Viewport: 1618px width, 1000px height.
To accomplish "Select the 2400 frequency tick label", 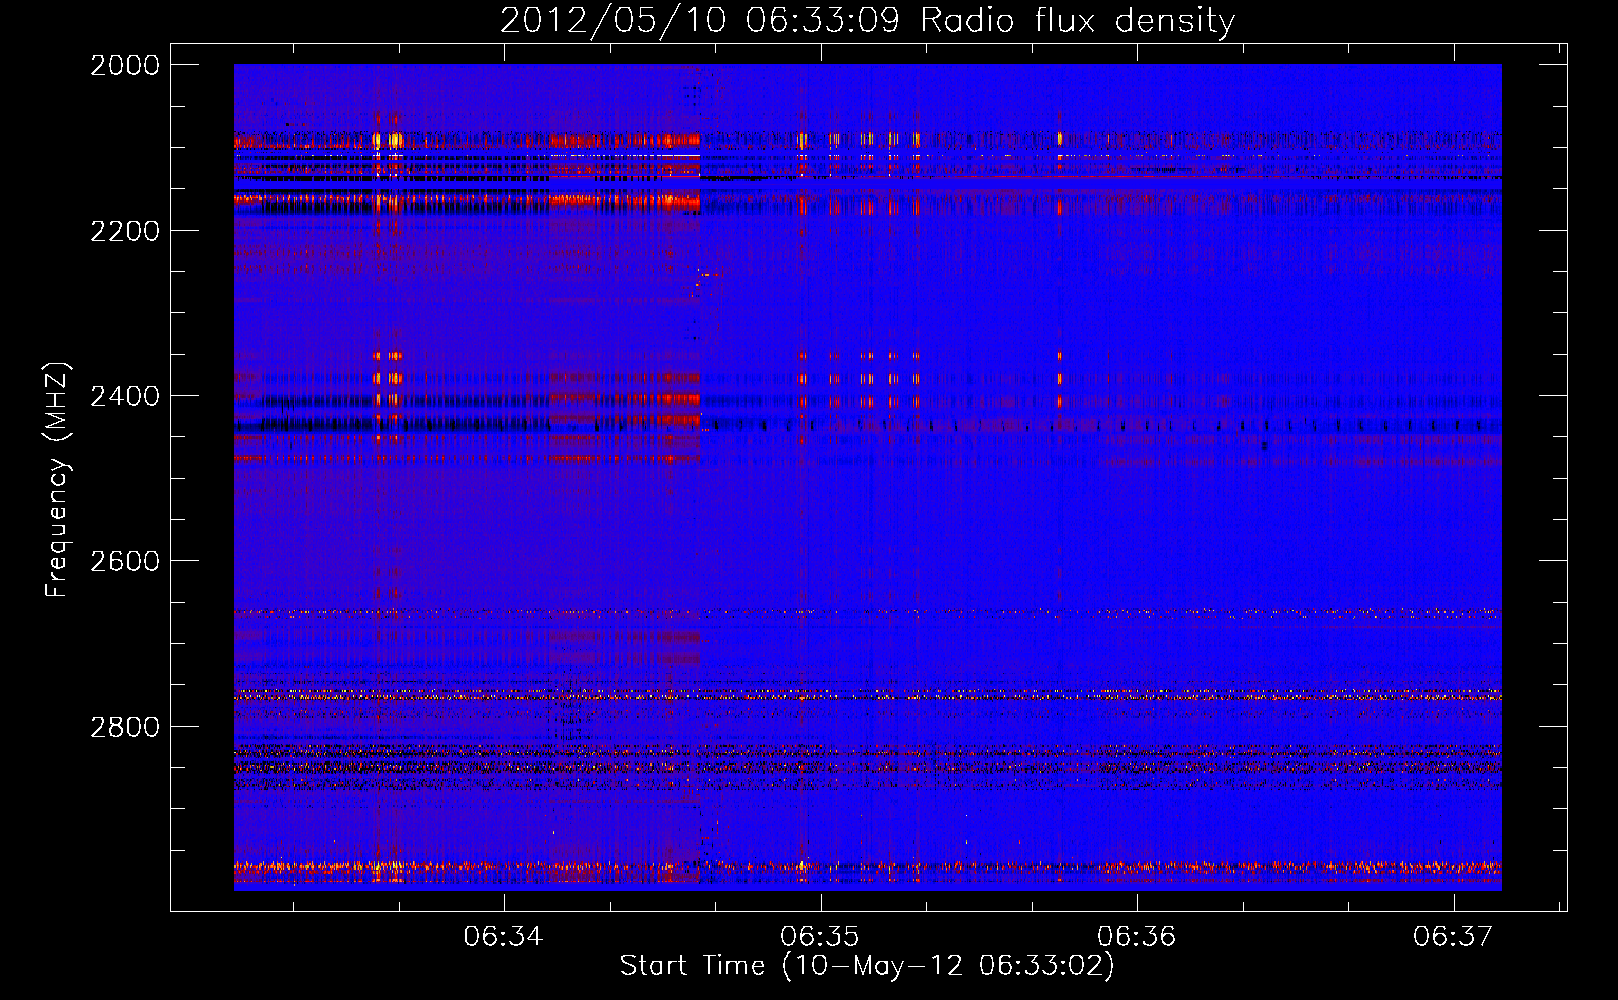I will (x=125, y=396).
